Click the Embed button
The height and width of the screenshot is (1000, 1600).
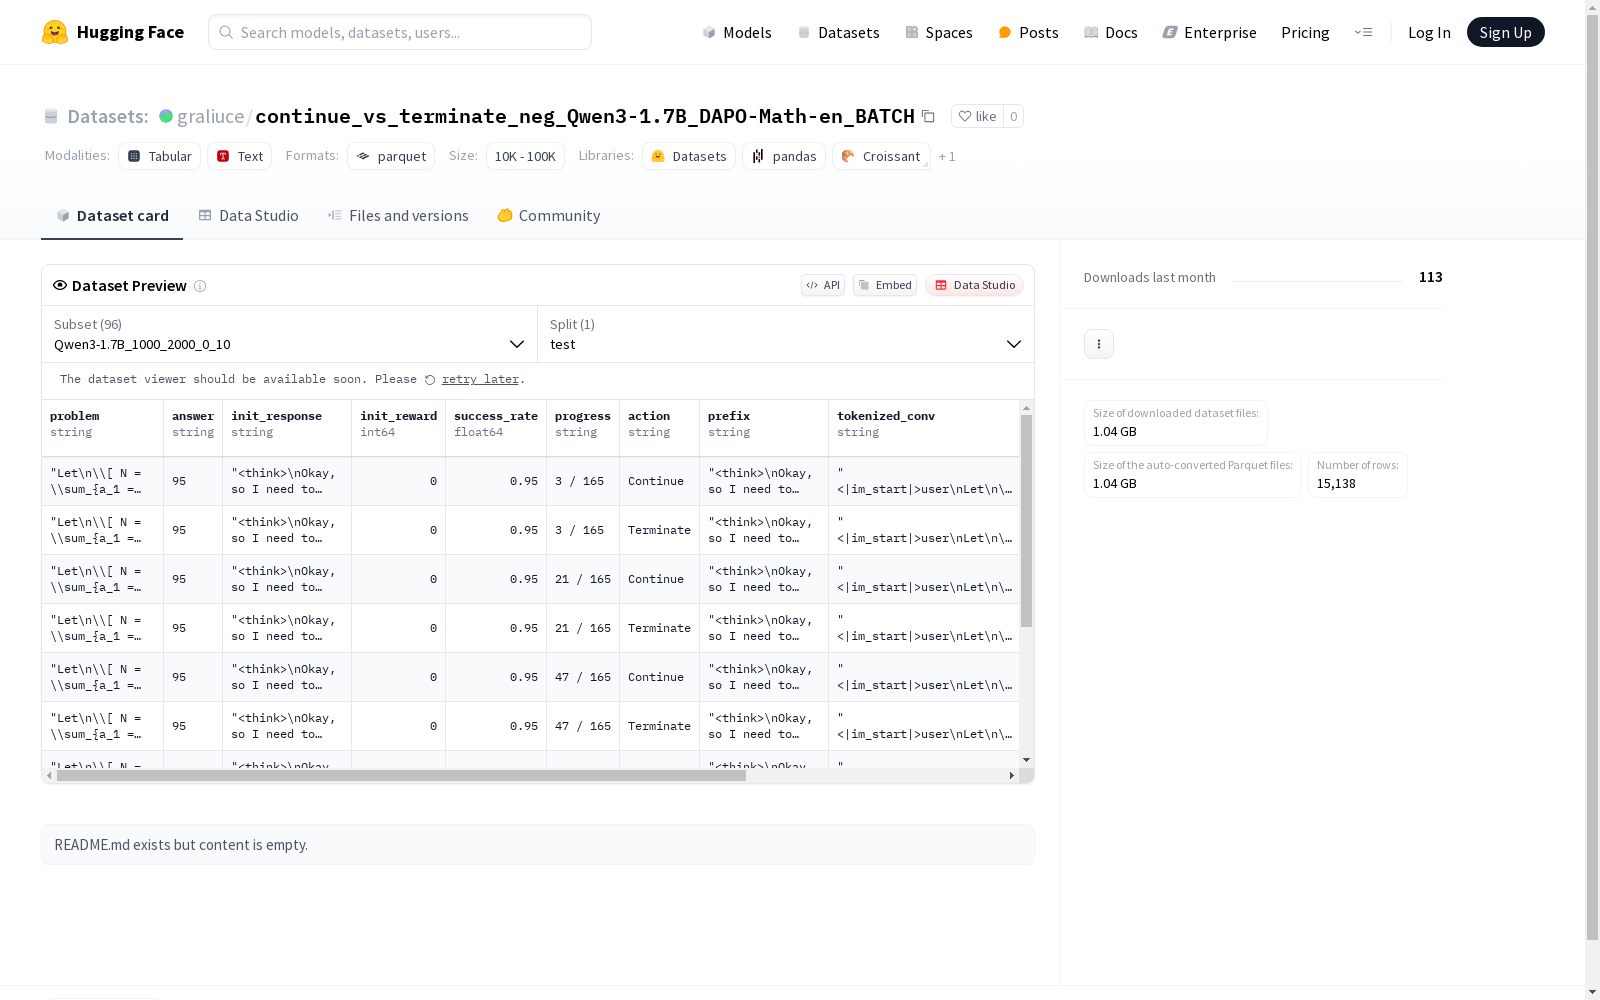[885, 285]
